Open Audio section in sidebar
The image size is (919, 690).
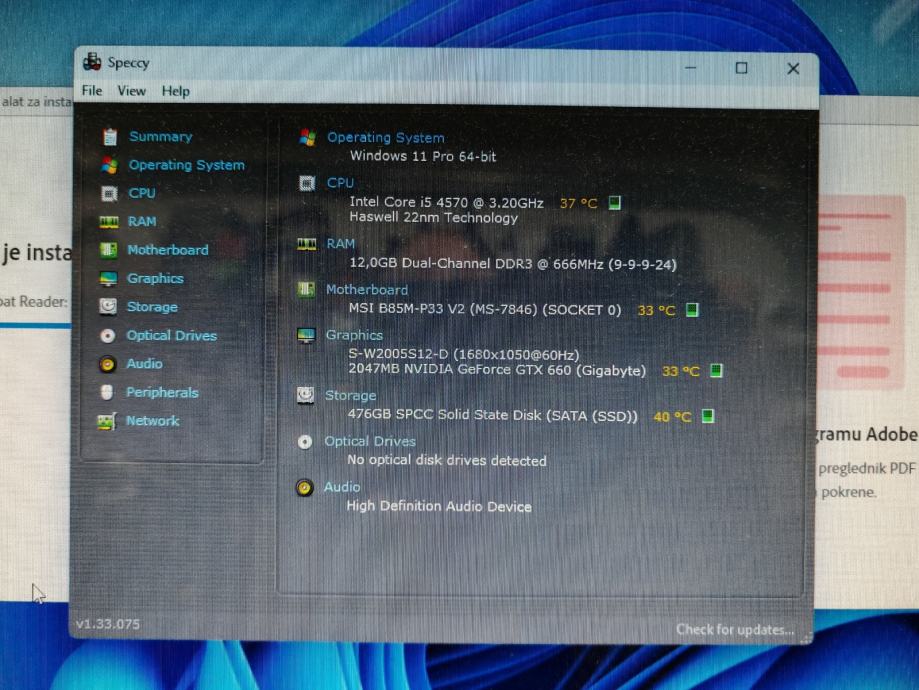(x=144, y=363)
